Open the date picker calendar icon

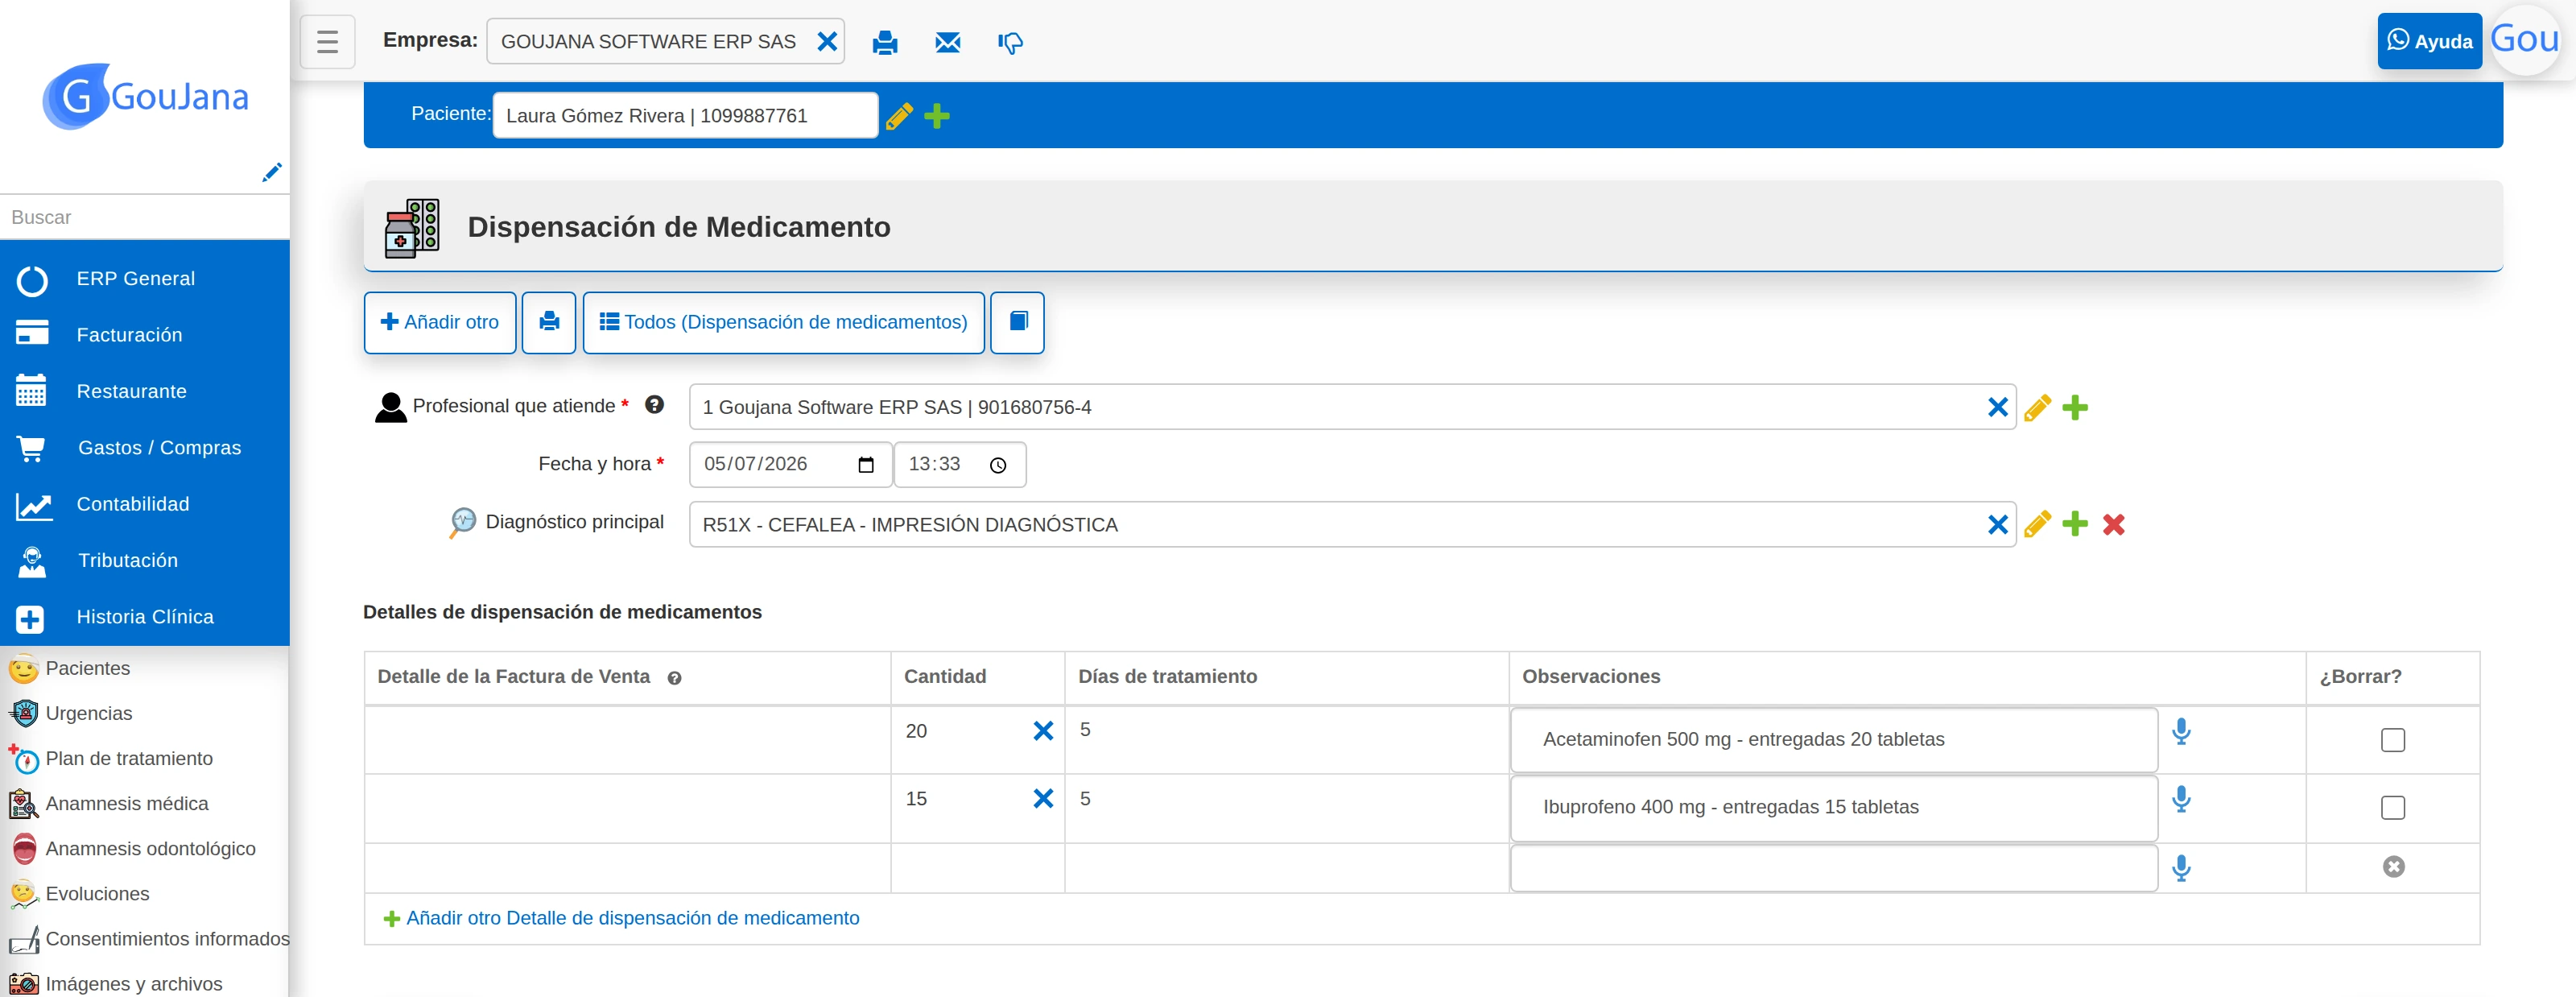click(x=866, y=465)
